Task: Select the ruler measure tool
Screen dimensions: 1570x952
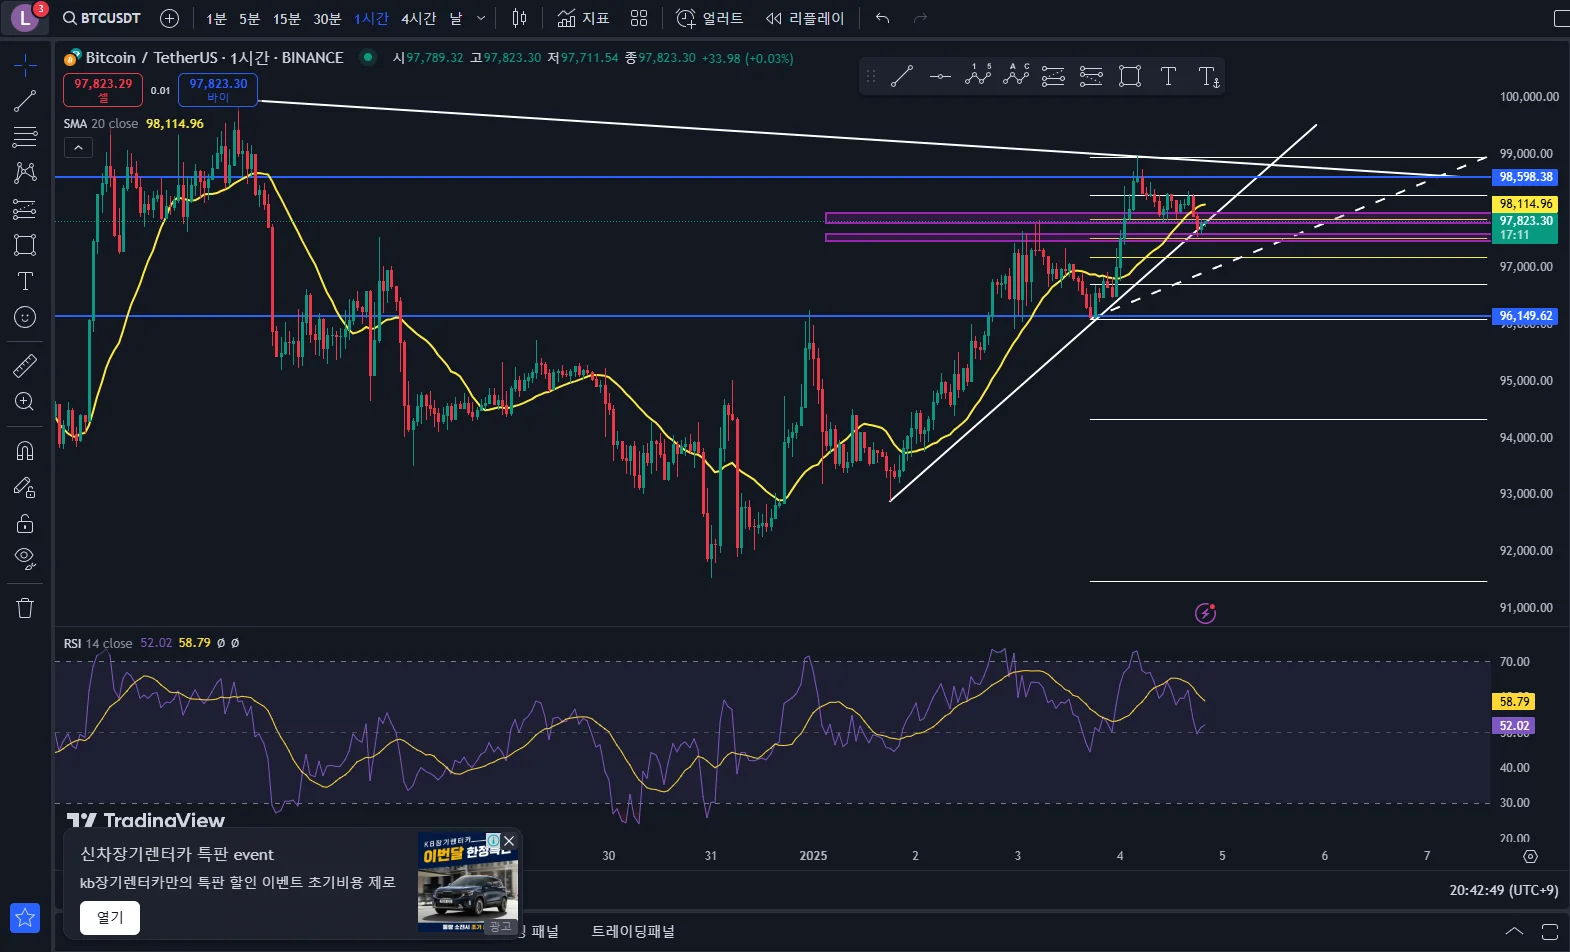Action: (25, 366)
